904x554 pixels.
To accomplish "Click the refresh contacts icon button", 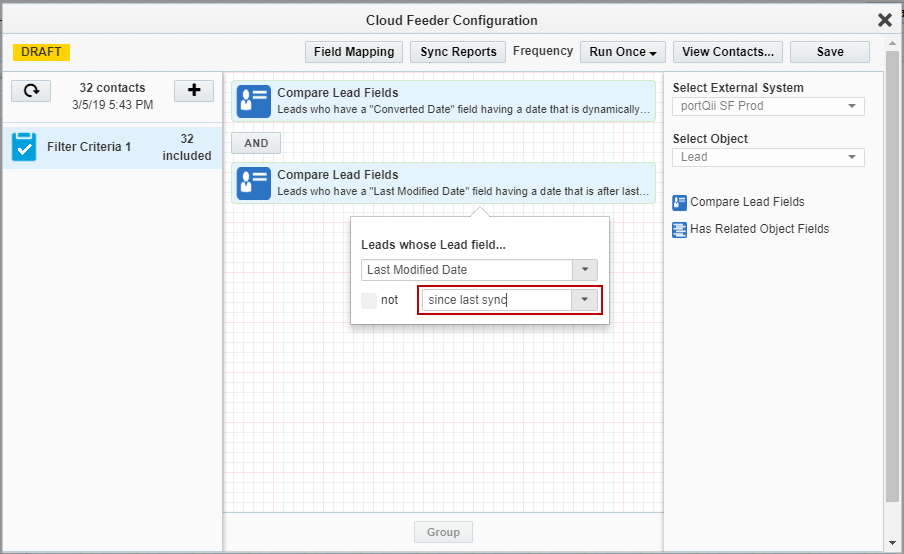I will pyautogui.click(x=32, y=91).
